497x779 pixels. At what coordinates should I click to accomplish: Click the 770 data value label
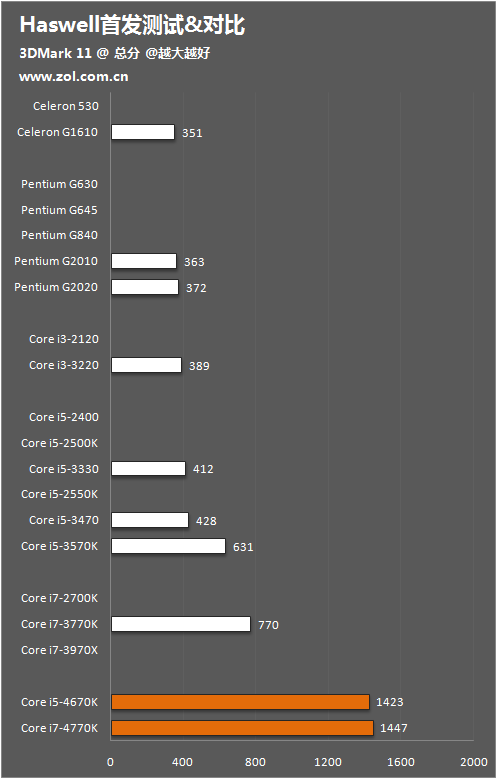click(x=268, y=625)
